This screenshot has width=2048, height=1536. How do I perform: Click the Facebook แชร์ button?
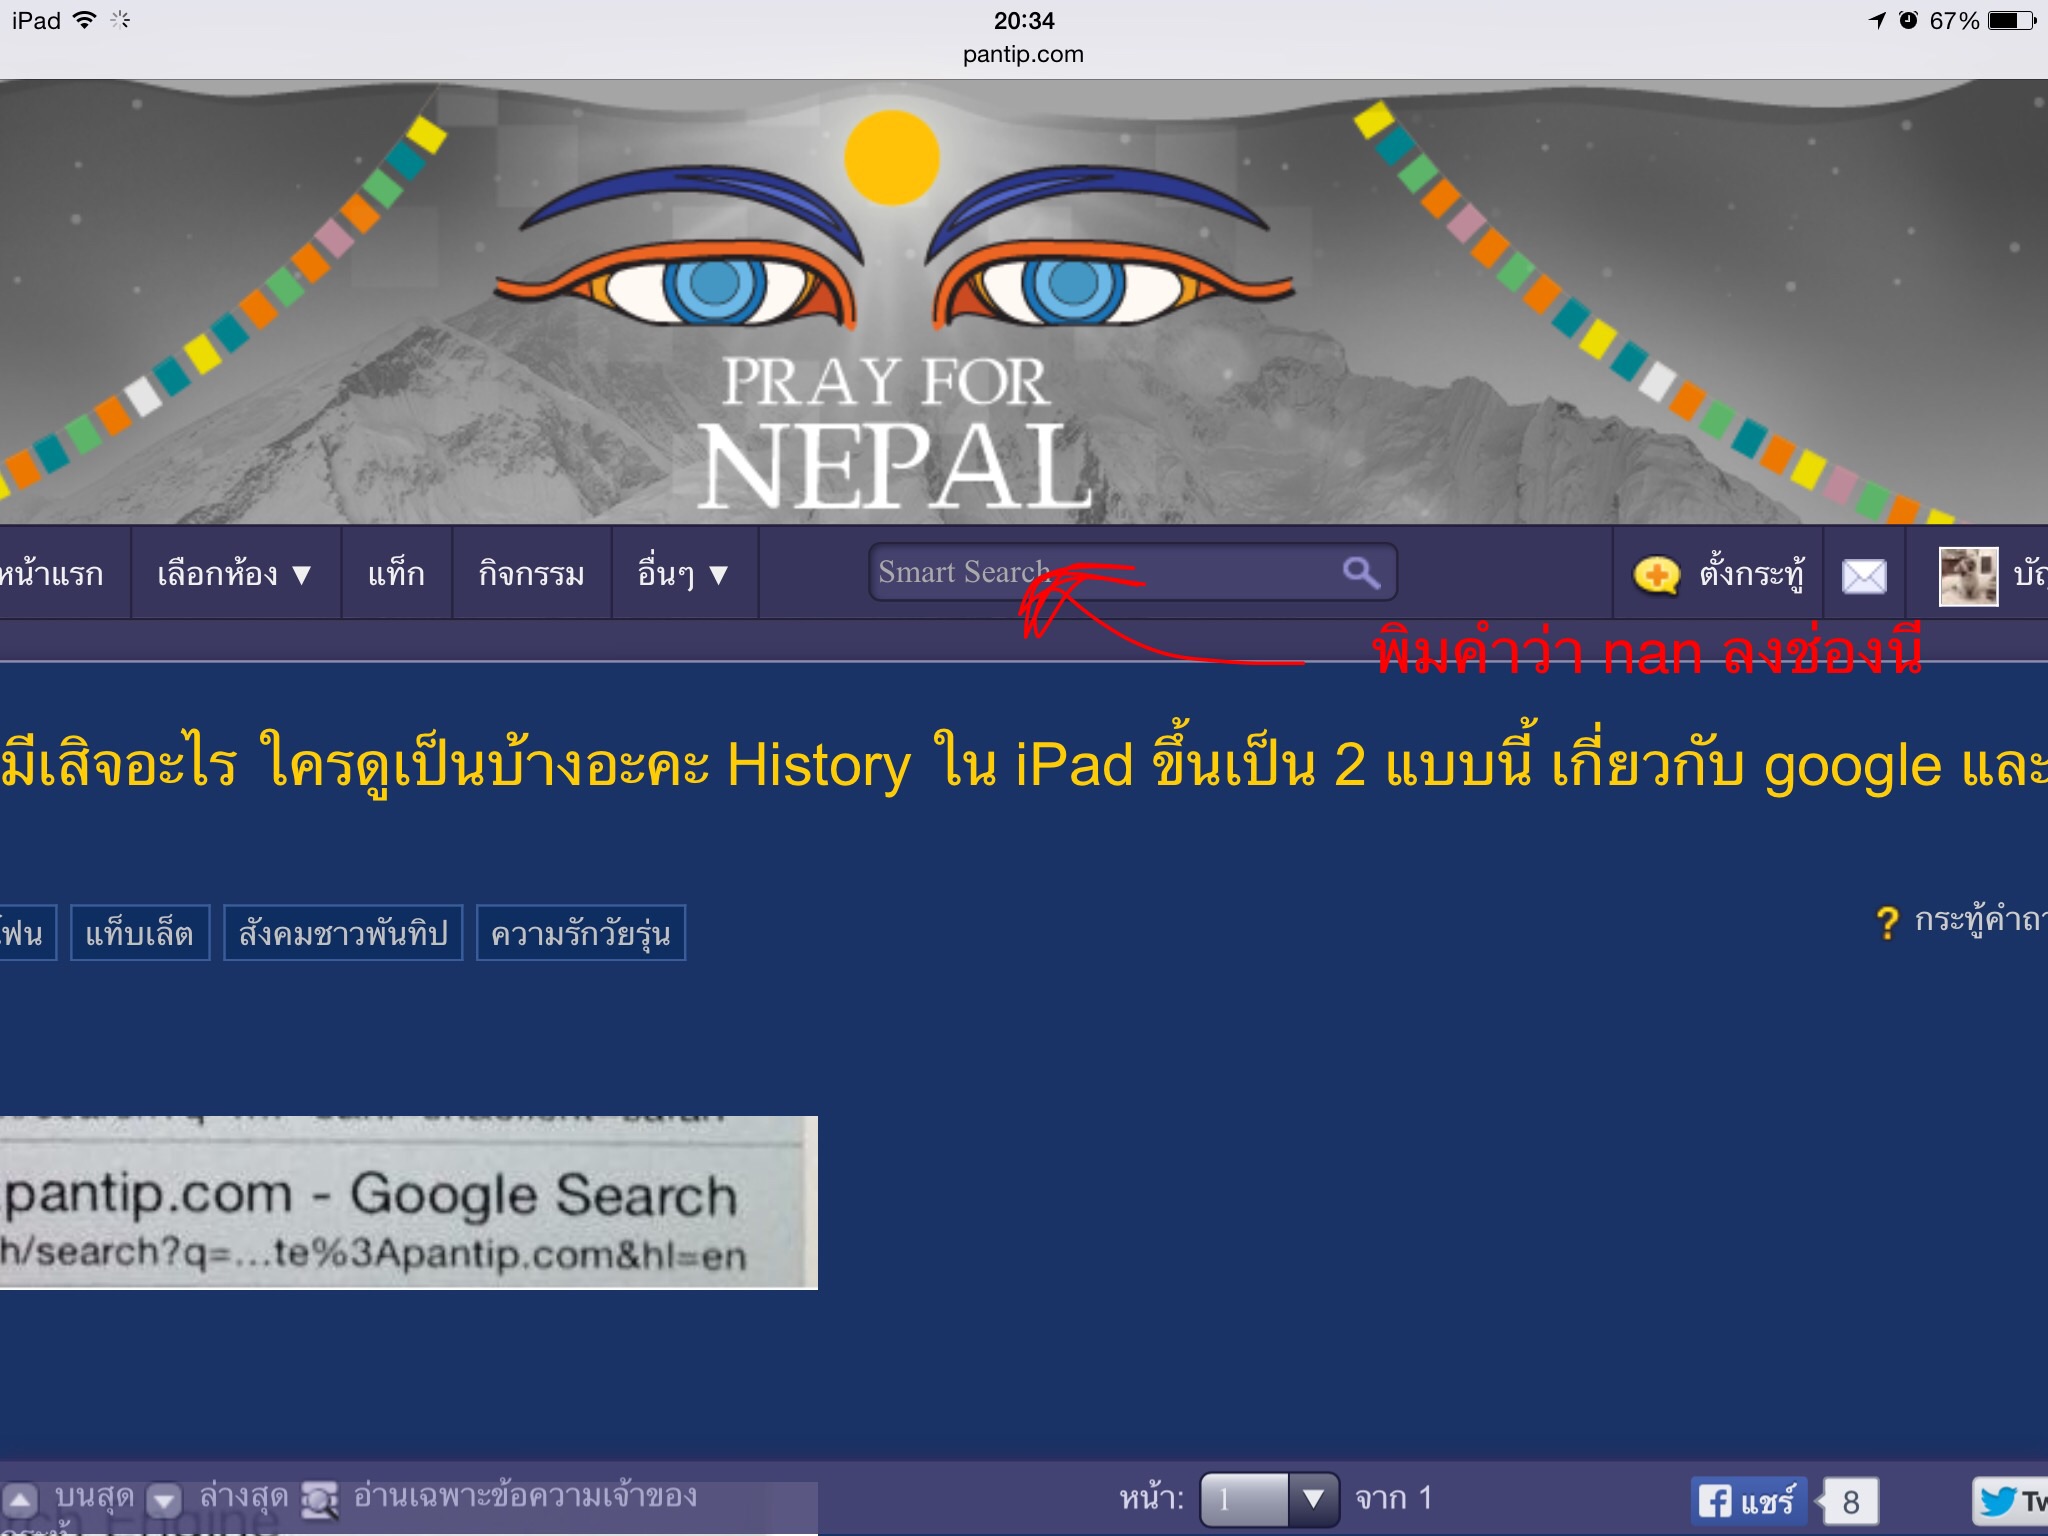[1749, 1501]
